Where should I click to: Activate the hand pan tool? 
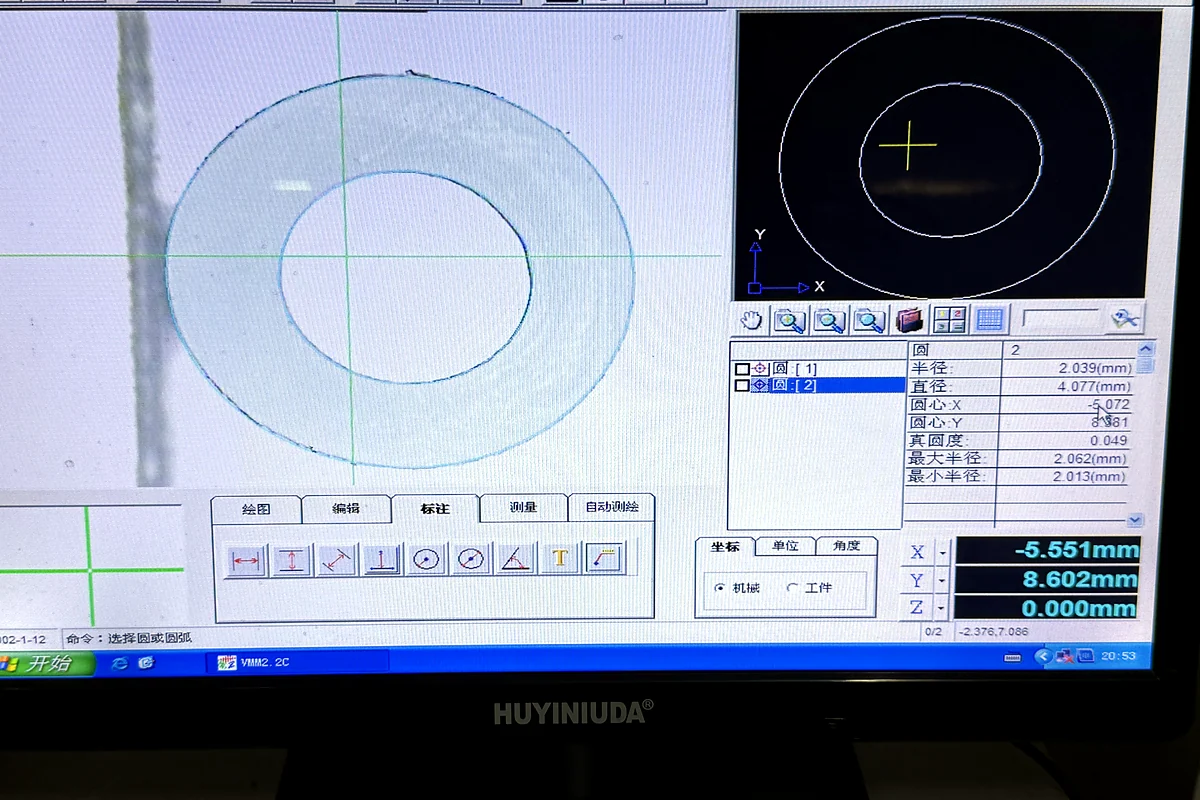point(751,321)
